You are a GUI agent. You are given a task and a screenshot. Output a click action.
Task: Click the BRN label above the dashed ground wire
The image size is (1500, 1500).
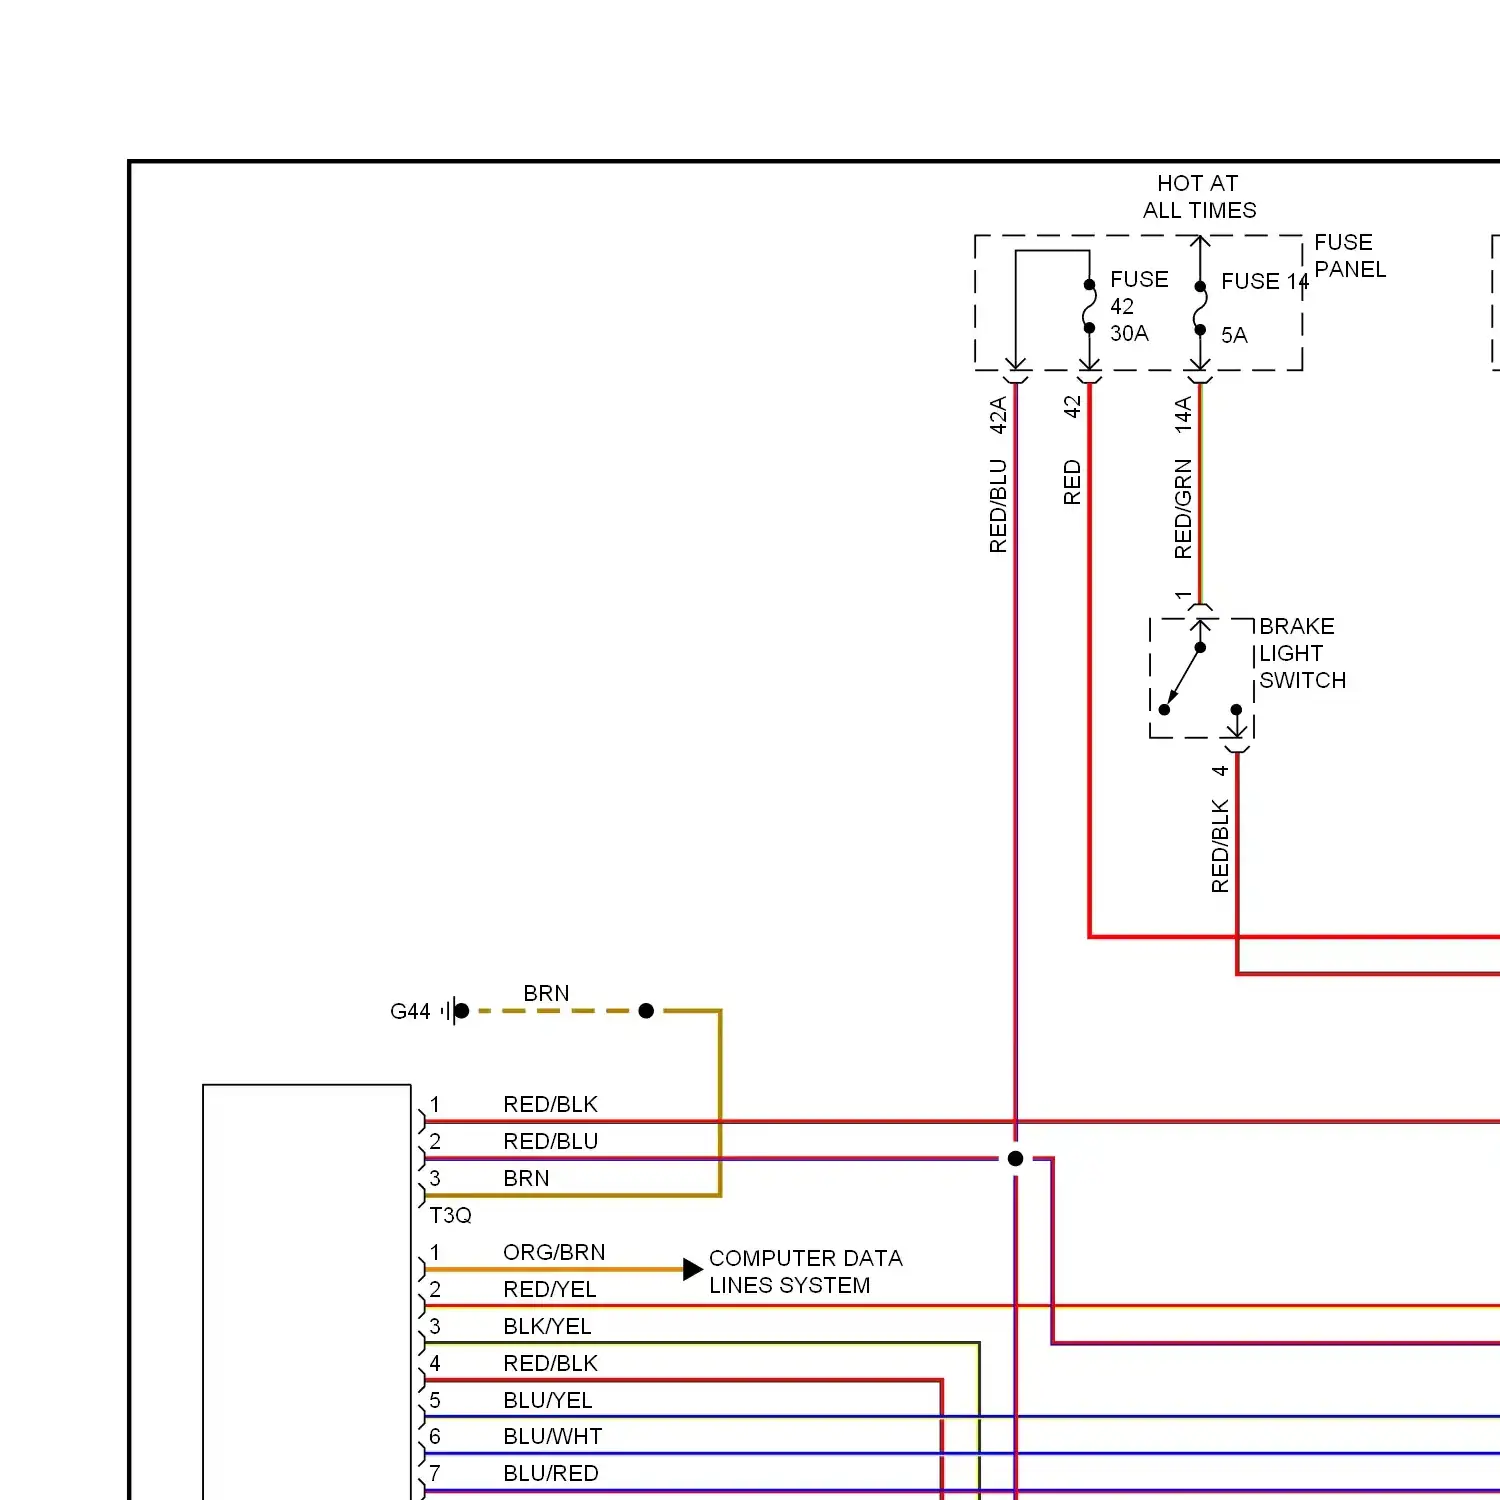click(x=546, y=993)
